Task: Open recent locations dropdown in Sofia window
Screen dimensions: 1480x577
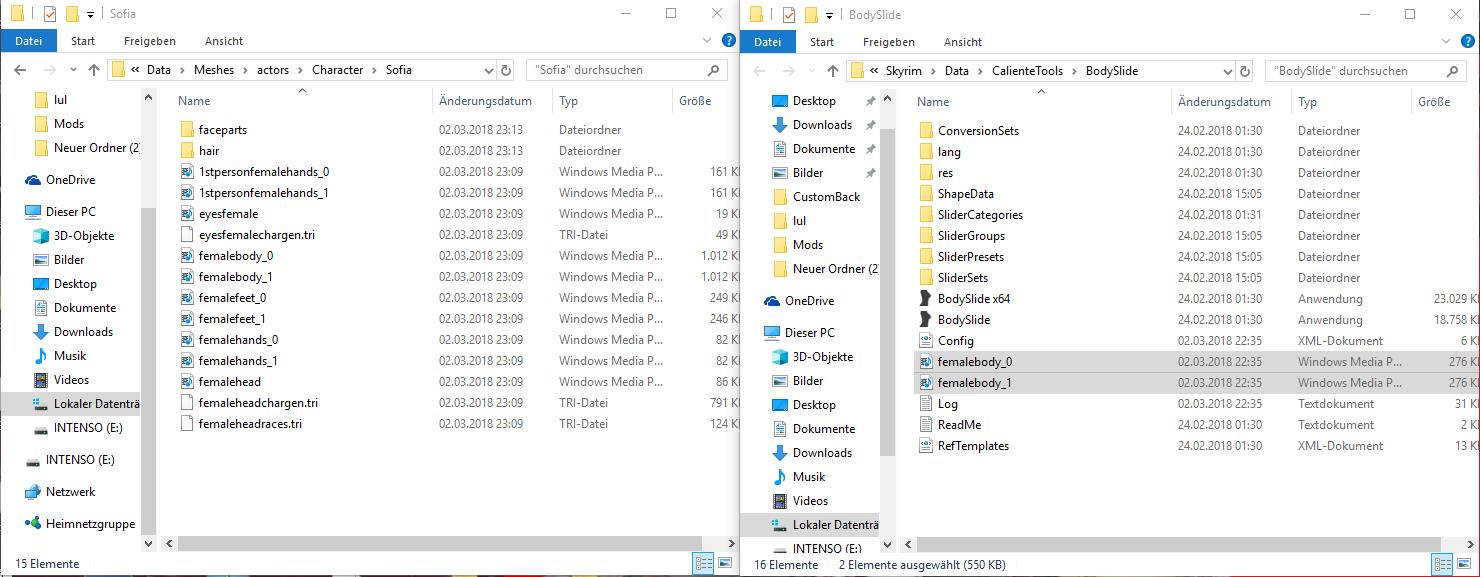Action: point(74,70)
